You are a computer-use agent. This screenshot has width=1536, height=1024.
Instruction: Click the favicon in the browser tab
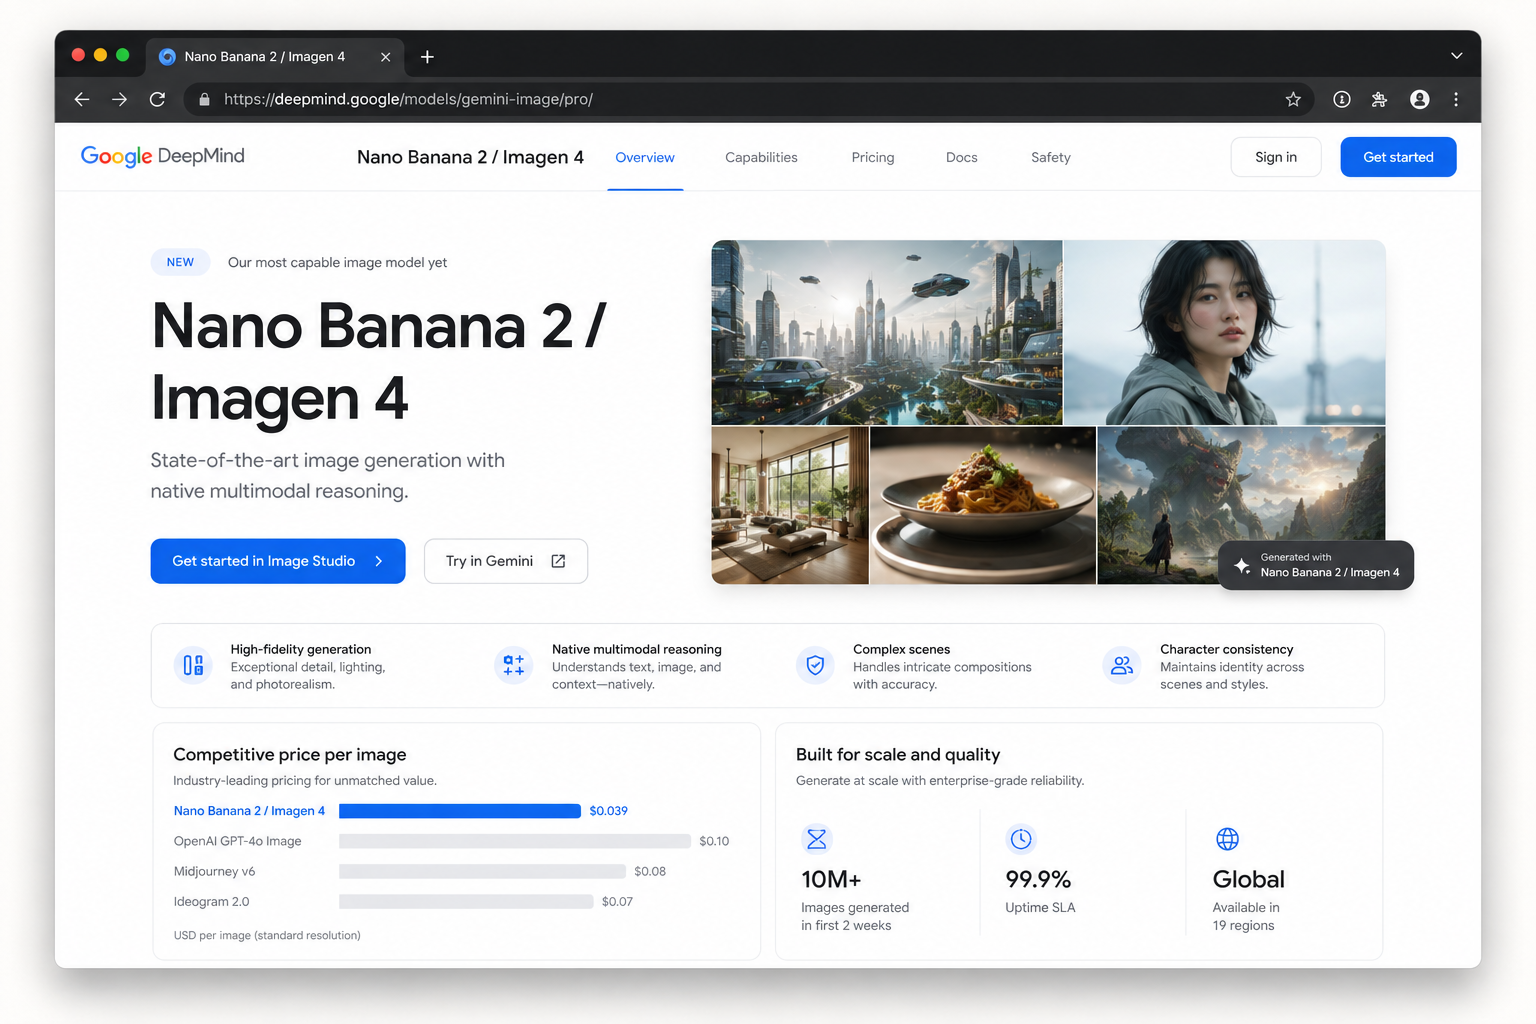pyautogui.click(x=167, y=57)
